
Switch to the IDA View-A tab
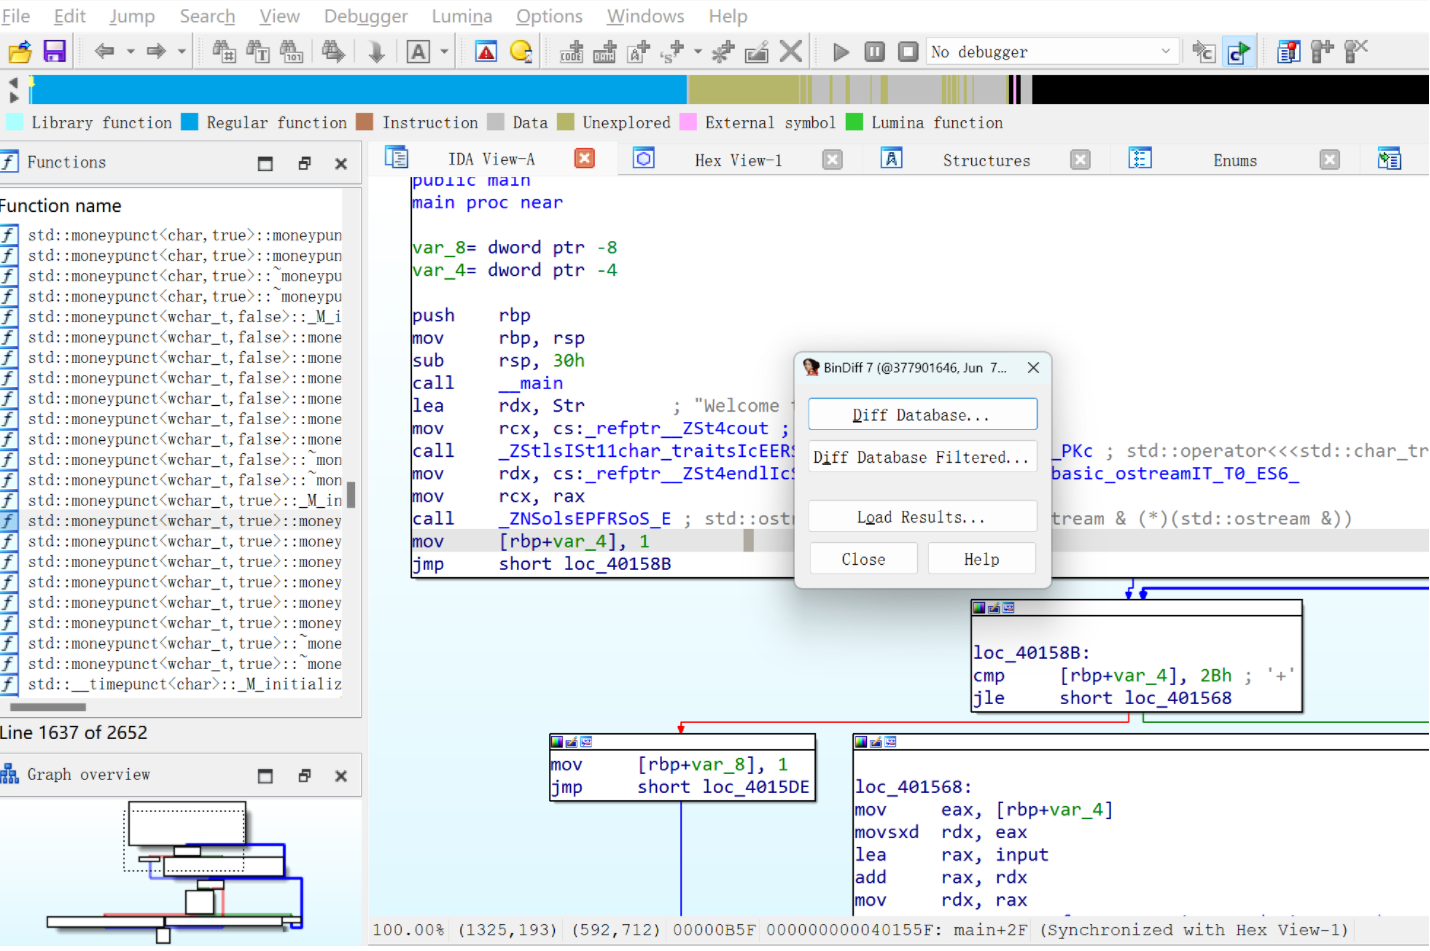click(x=491, y=159)
